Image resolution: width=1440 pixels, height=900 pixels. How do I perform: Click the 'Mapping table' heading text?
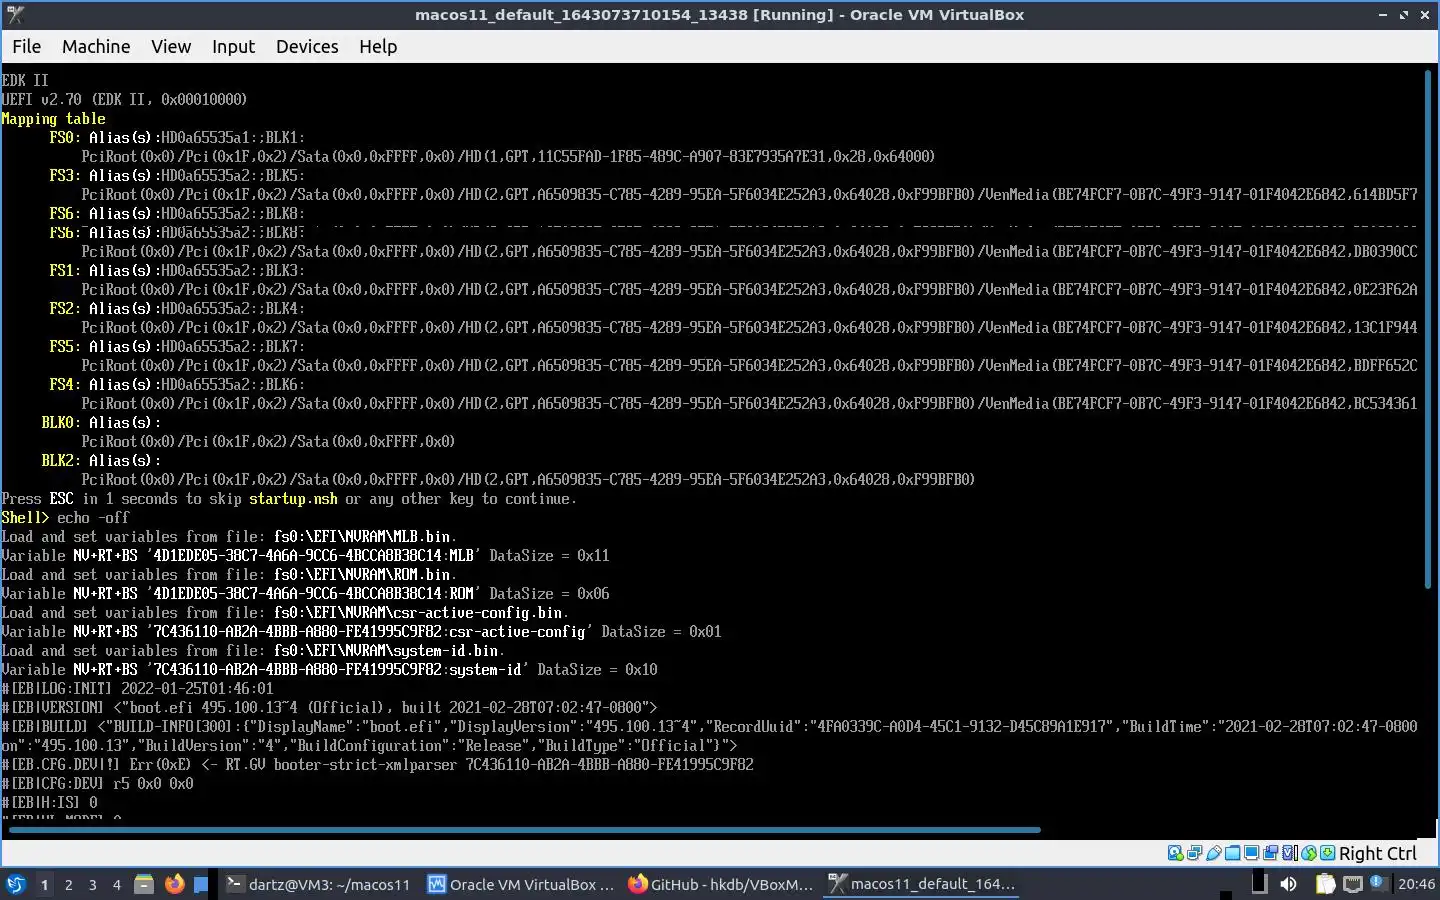coord(53,118)
